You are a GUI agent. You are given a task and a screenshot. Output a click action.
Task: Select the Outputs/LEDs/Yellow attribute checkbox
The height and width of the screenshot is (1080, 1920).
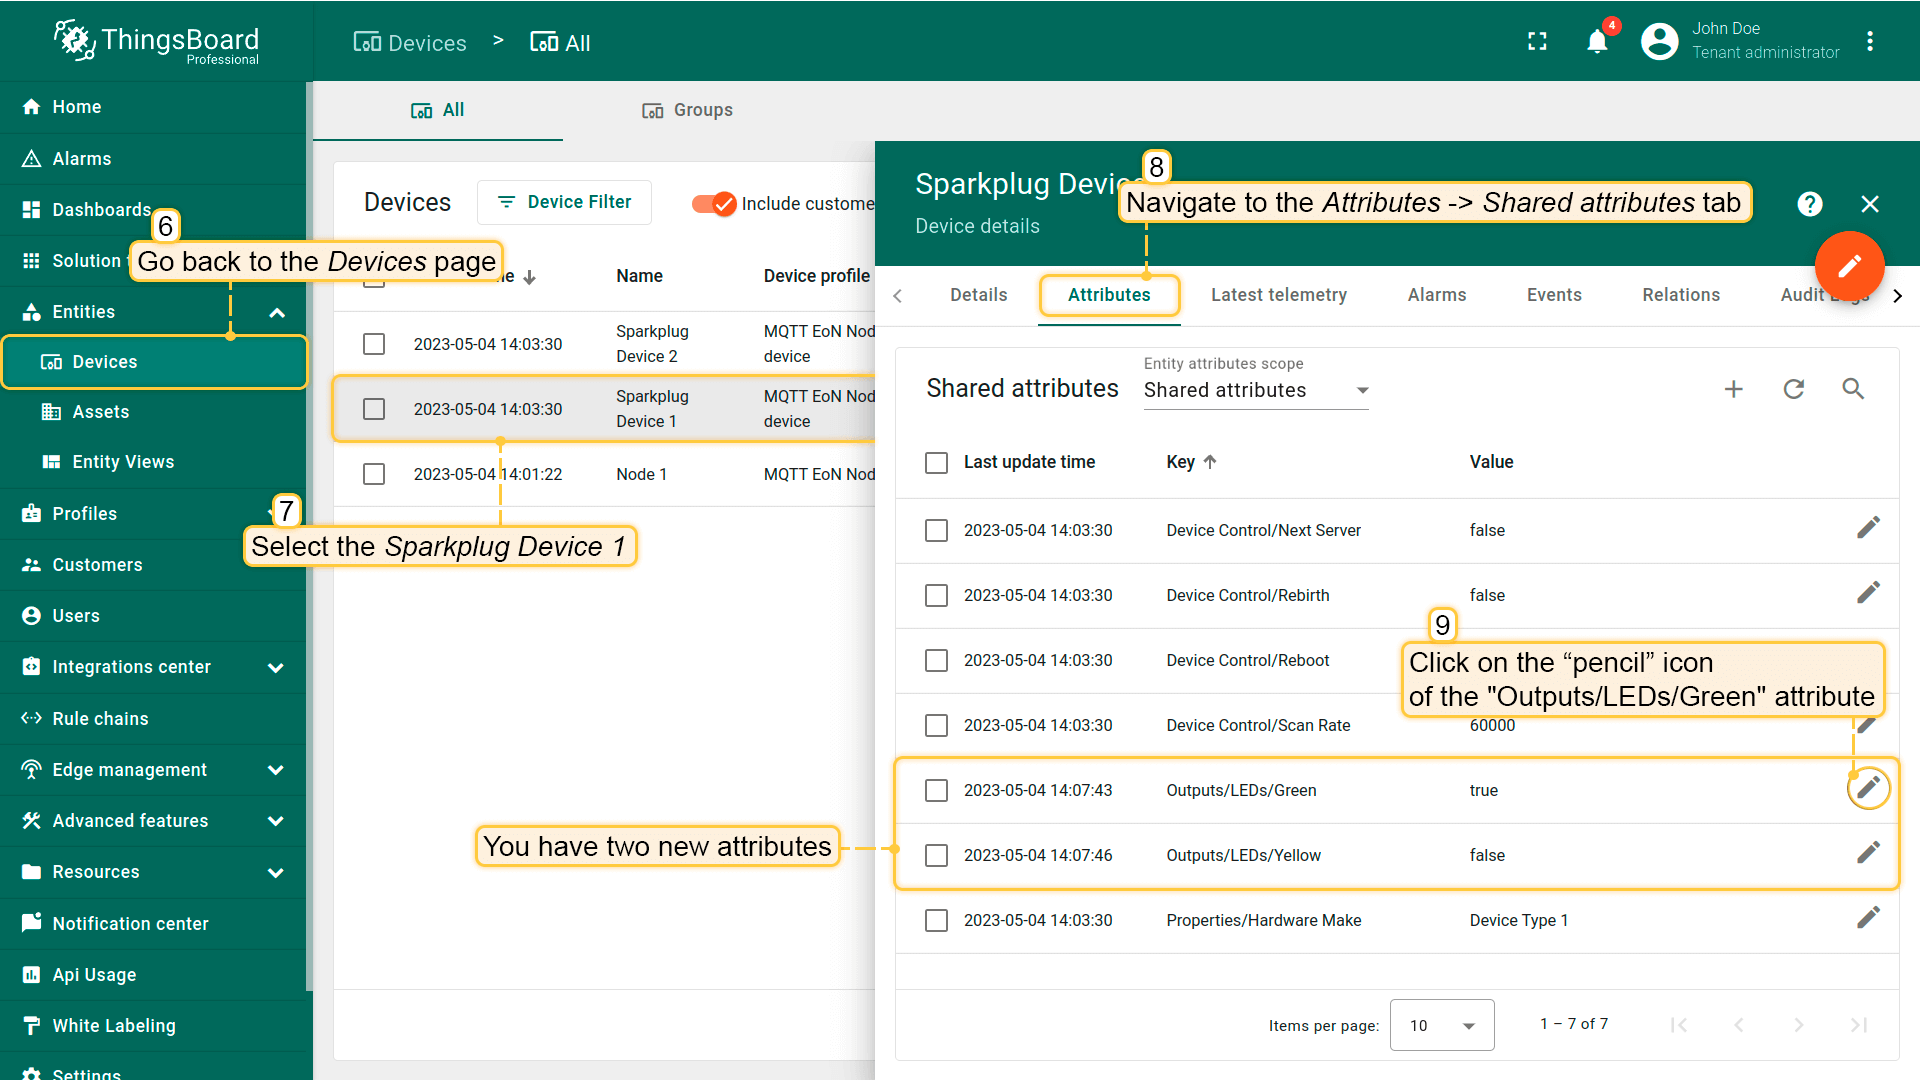(936, 856)
